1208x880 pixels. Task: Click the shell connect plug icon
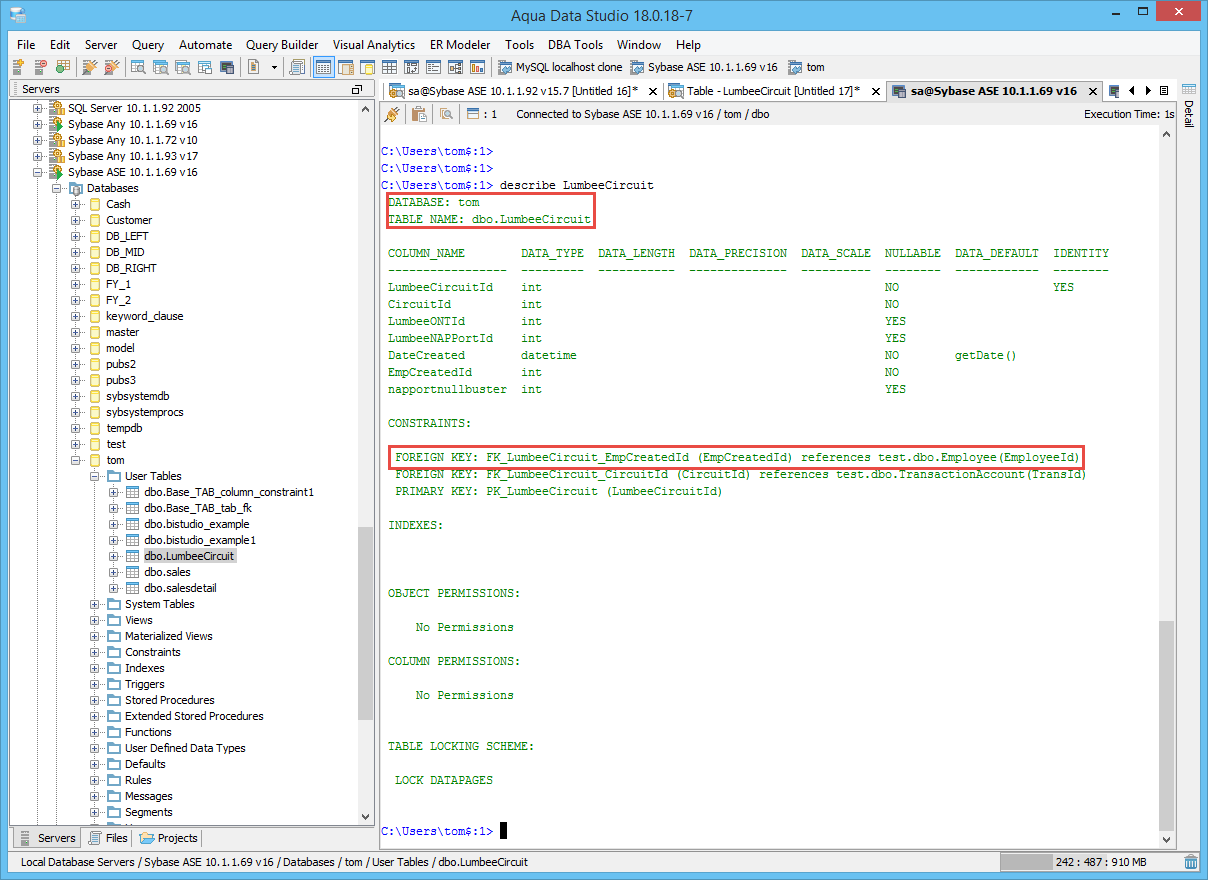pos(392,114)
